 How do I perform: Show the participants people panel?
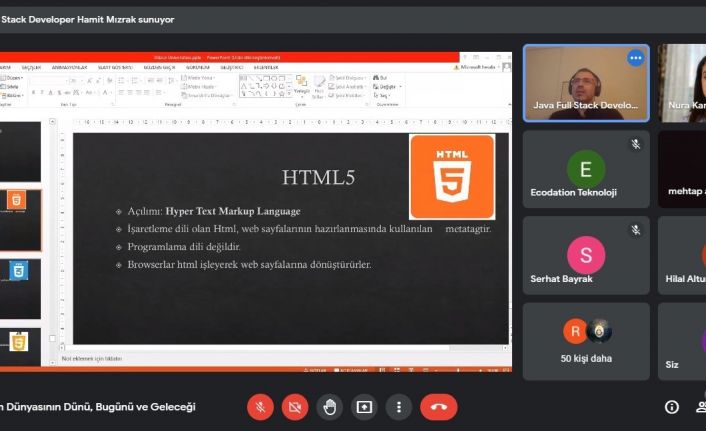(x=701, y=407)
